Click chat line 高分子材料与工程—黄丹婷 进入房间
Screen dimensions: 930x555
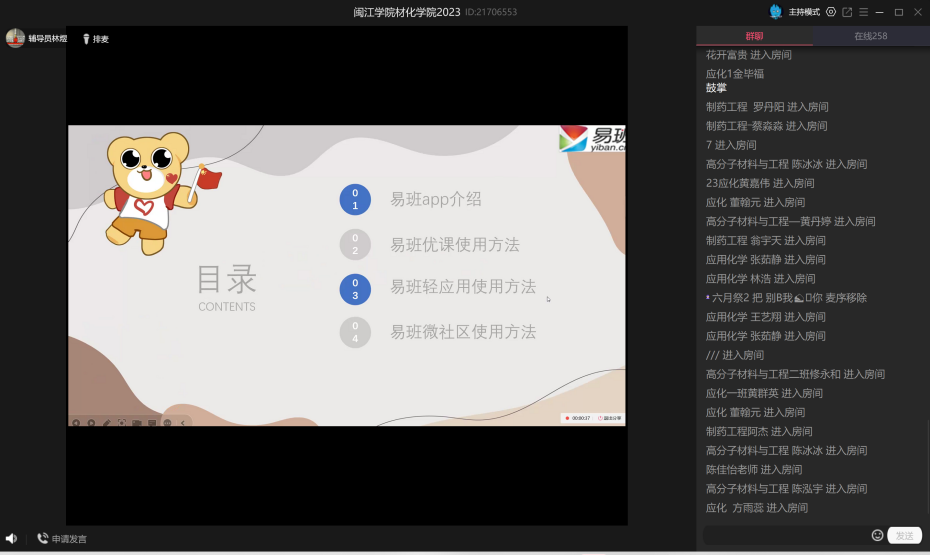[791, 222]
